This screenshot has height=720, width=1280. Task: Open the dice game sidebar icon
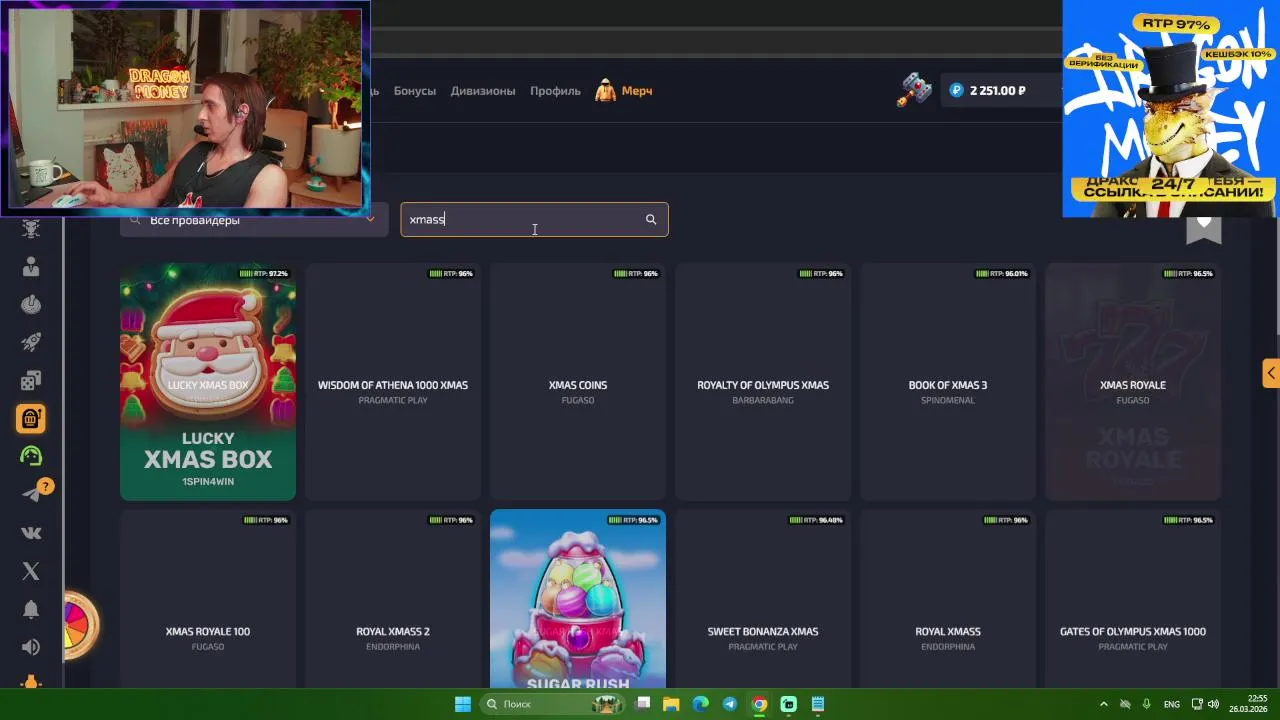click(31, 381)
